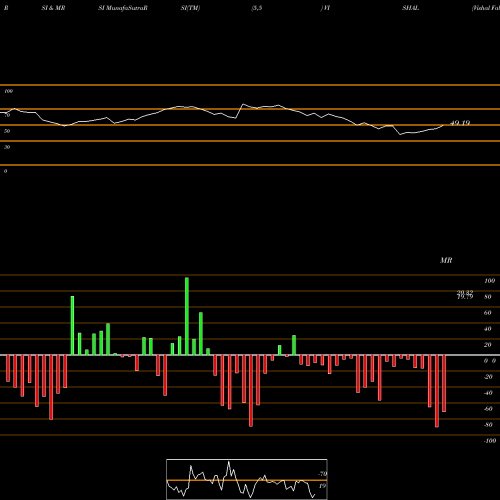This screenshot has height=500, width=500.
Task: Click the MR axis label -40
Action: (x=488, y=393)
